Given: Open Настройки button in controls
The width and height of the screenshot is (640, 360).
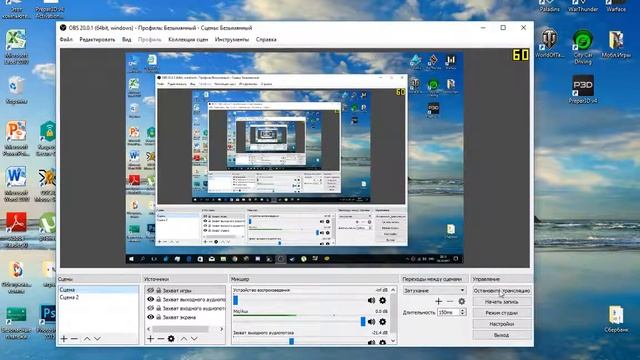Looking at the screenshot, I should point(502,324).
